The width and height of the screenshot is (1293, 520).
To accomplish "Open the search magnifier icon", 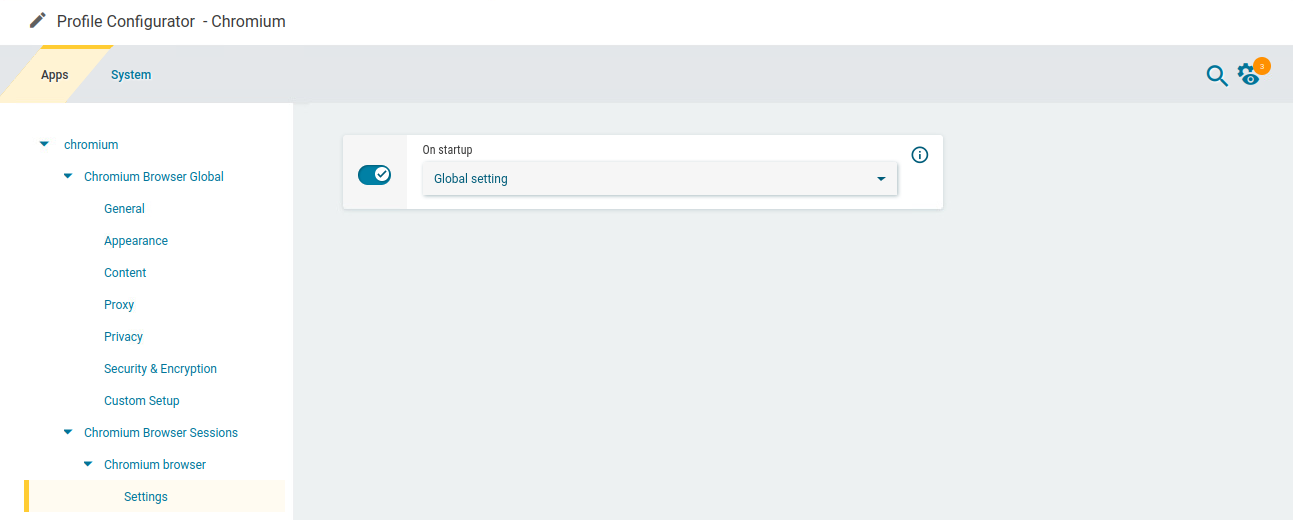I will pos(1216,75).
